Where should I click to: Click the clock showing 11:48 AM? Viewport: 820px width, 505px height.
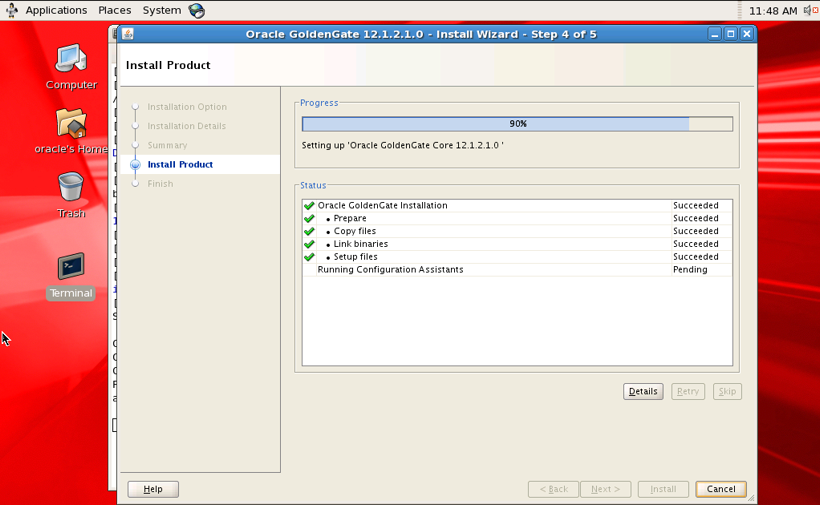[x=772, y=10]
